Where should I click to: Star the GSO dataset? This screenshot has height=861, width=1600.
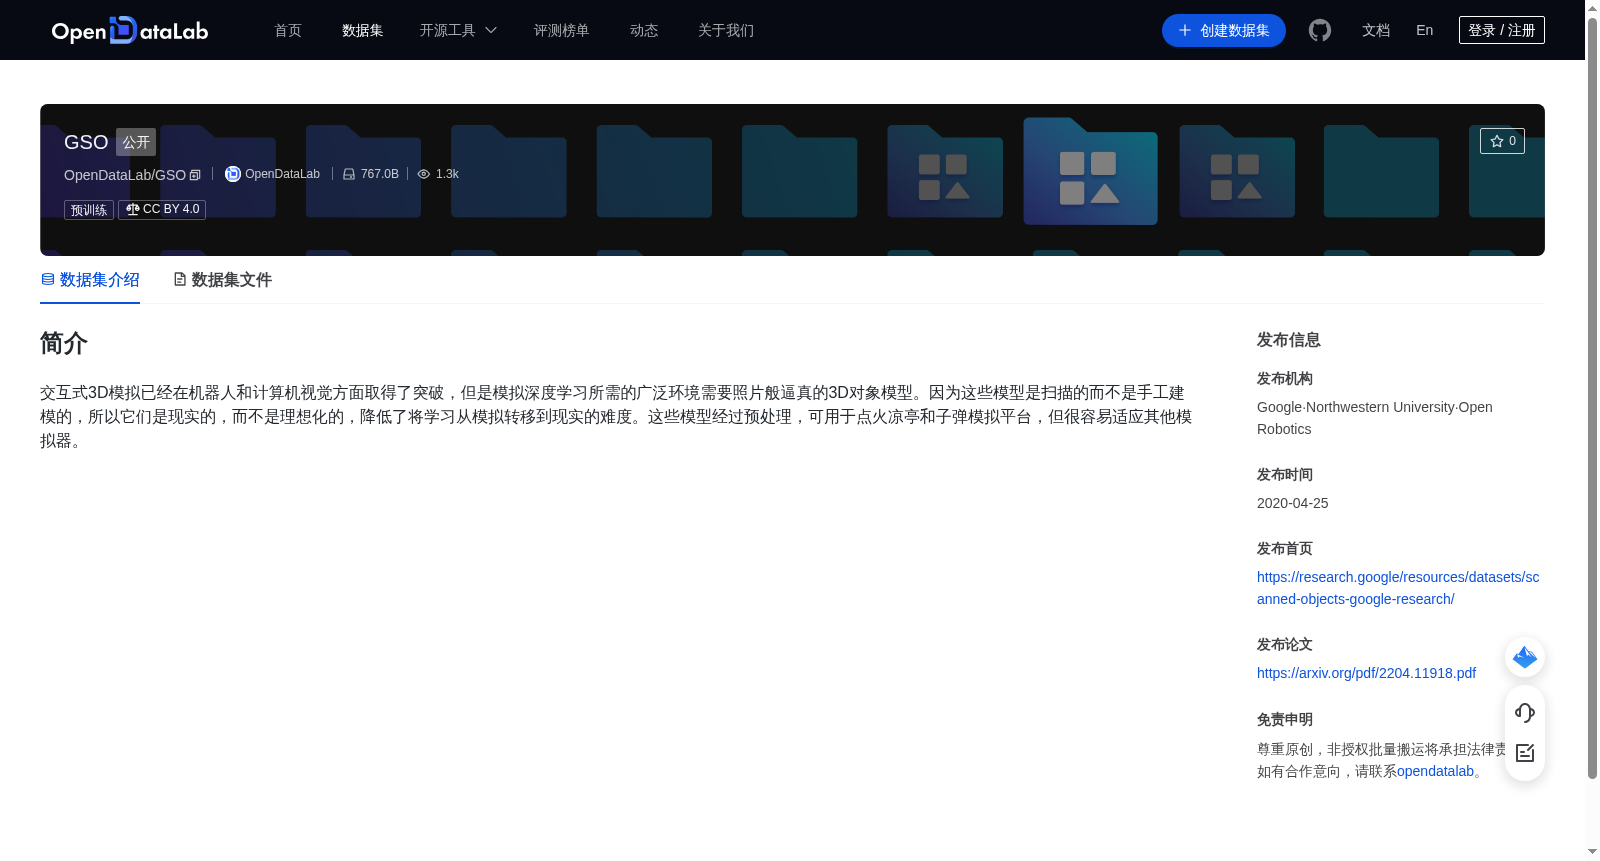coord(1502,141)
